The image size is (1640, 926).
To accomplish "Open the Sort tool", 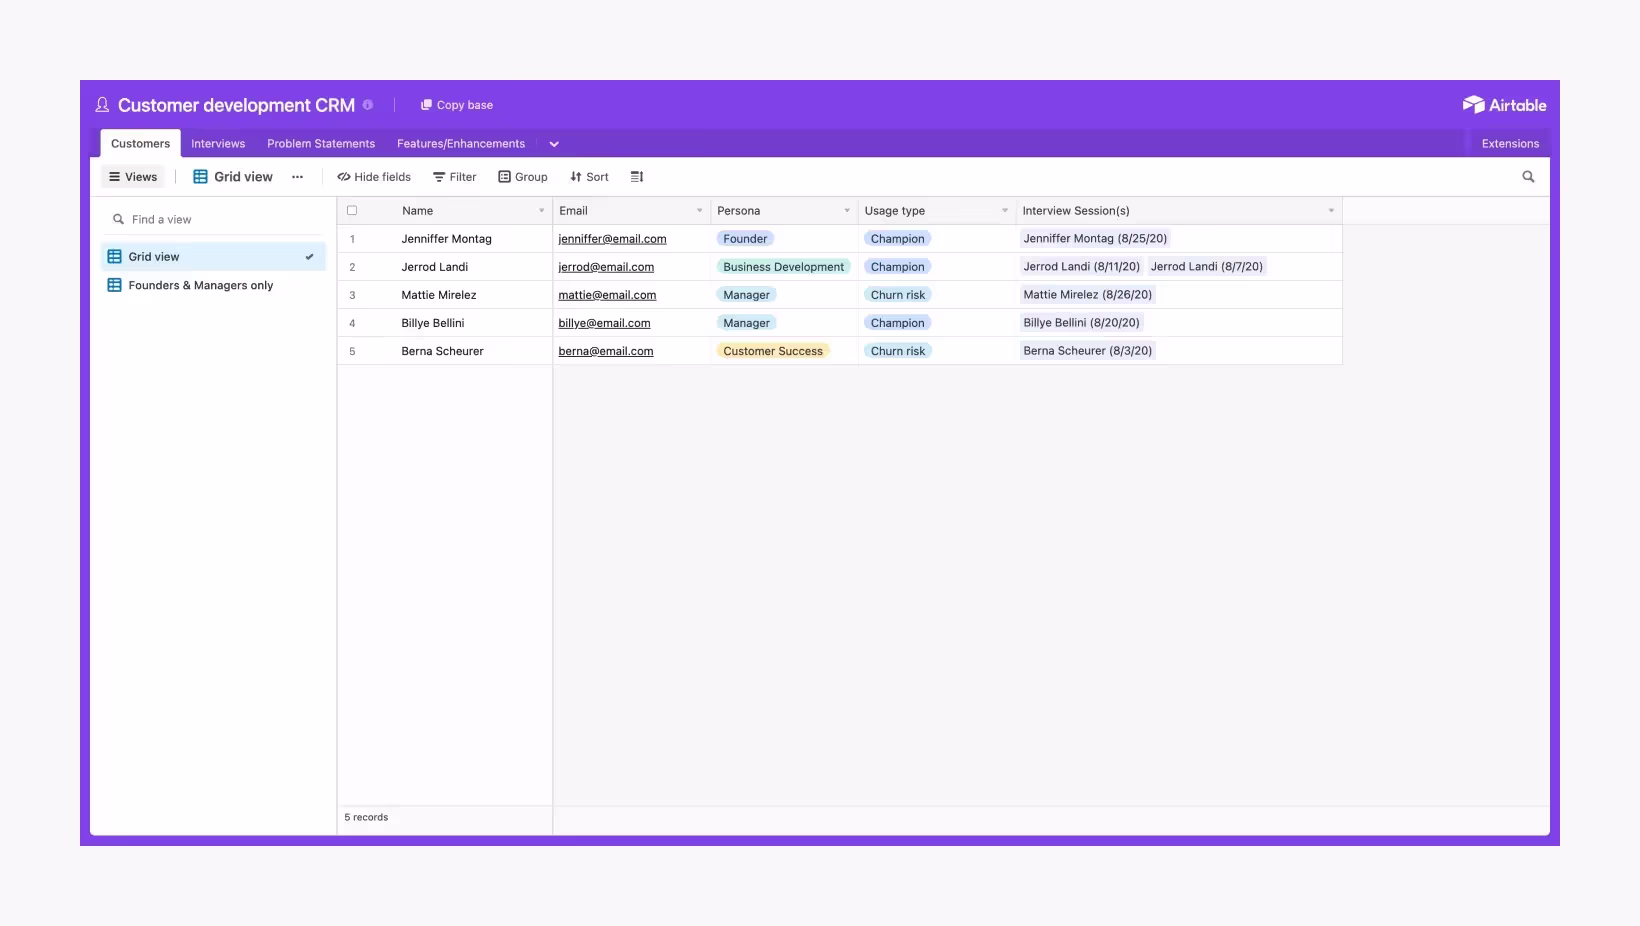I will coord(589,177).
